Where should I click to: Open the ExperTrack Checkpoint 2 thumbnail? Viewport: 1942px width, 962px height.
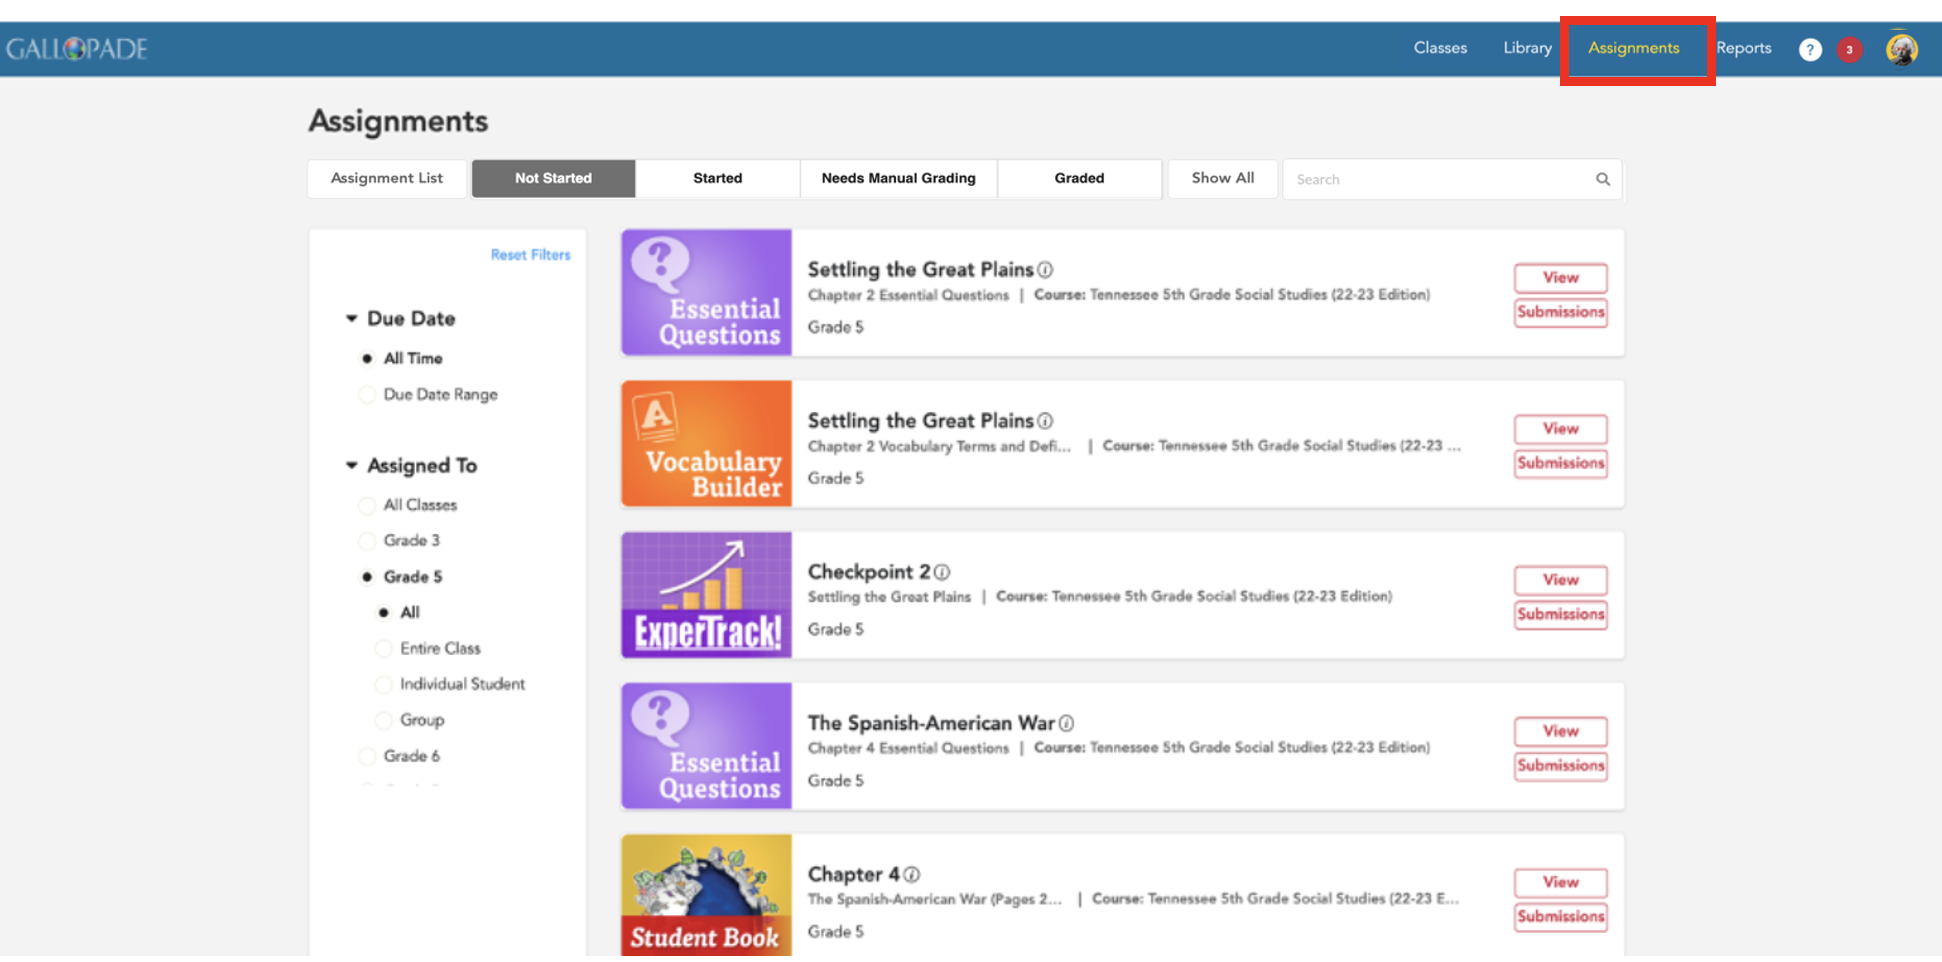pyautogui.click(x=706, y=595)
